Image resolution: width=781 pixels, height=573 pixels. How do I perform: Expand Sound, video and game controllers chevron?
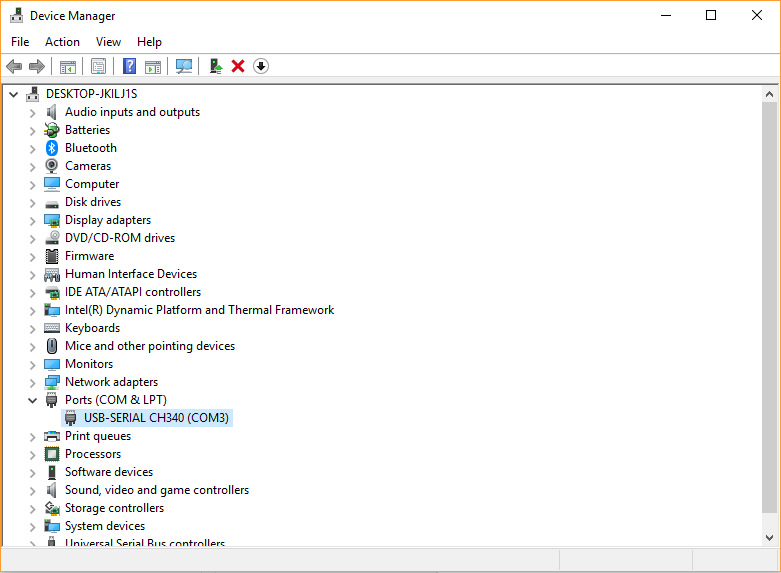32,491
